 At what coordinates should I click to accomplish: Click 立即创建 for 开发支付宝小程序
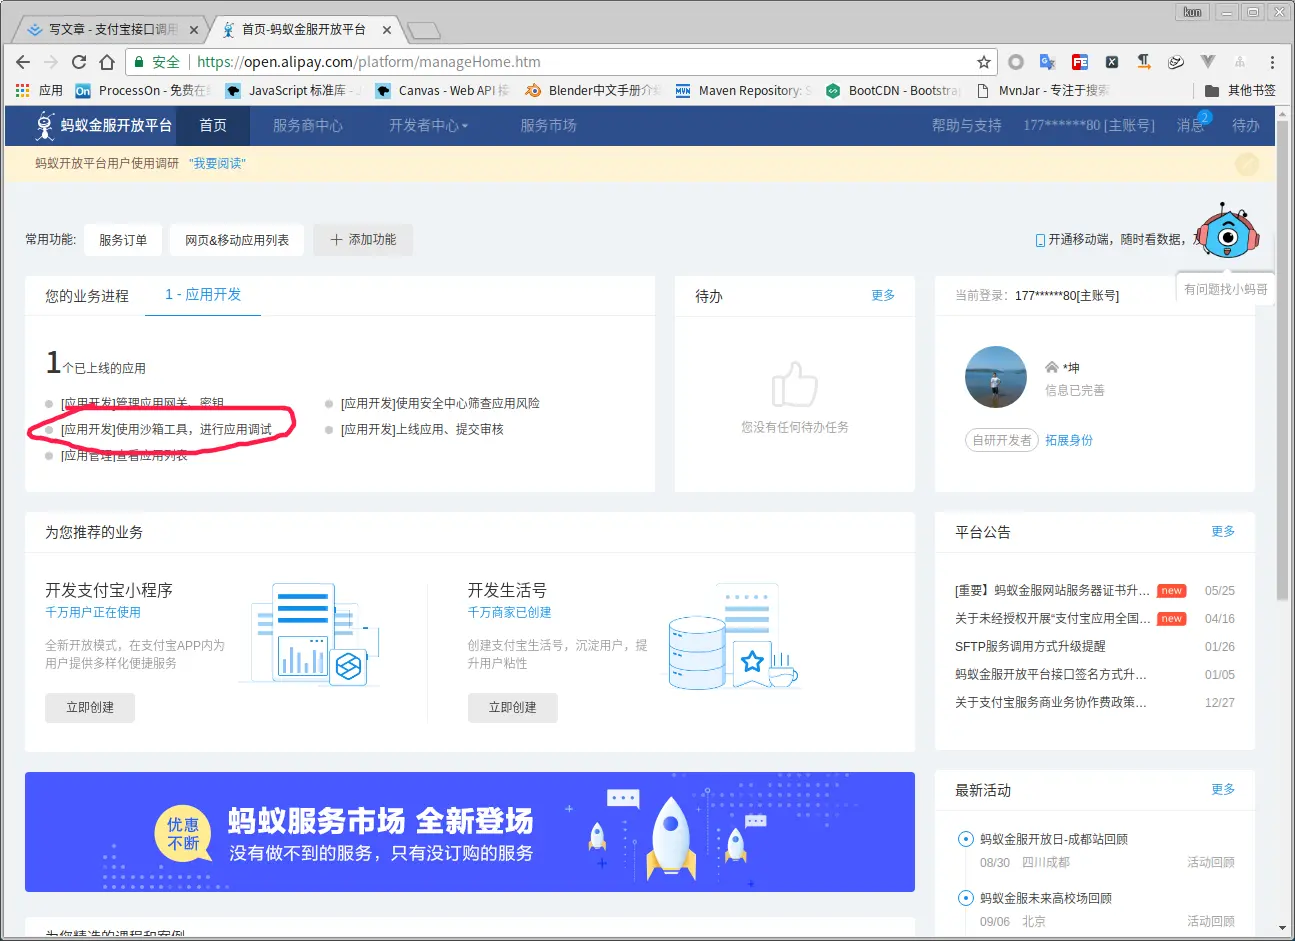click(x=90, y=707)
